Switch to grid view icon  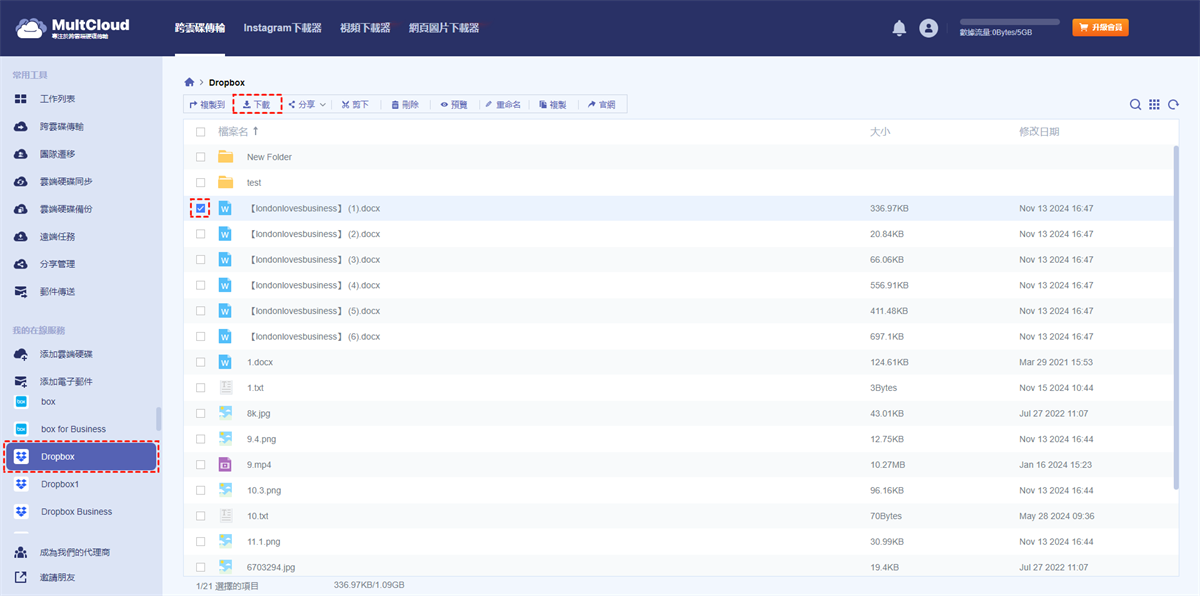[1154, 105]
